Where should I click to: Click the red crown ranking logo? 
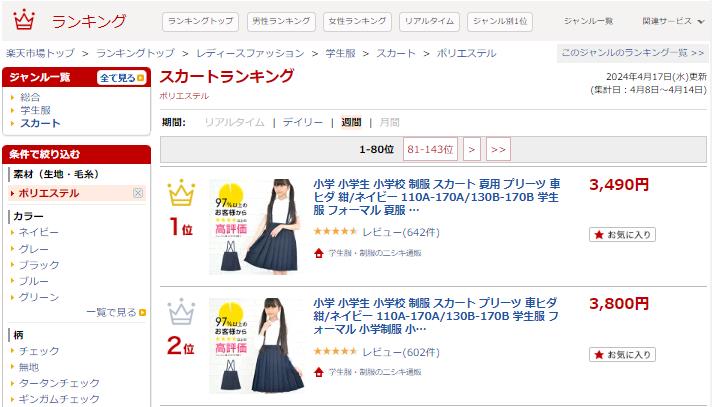tap(24, 20)
